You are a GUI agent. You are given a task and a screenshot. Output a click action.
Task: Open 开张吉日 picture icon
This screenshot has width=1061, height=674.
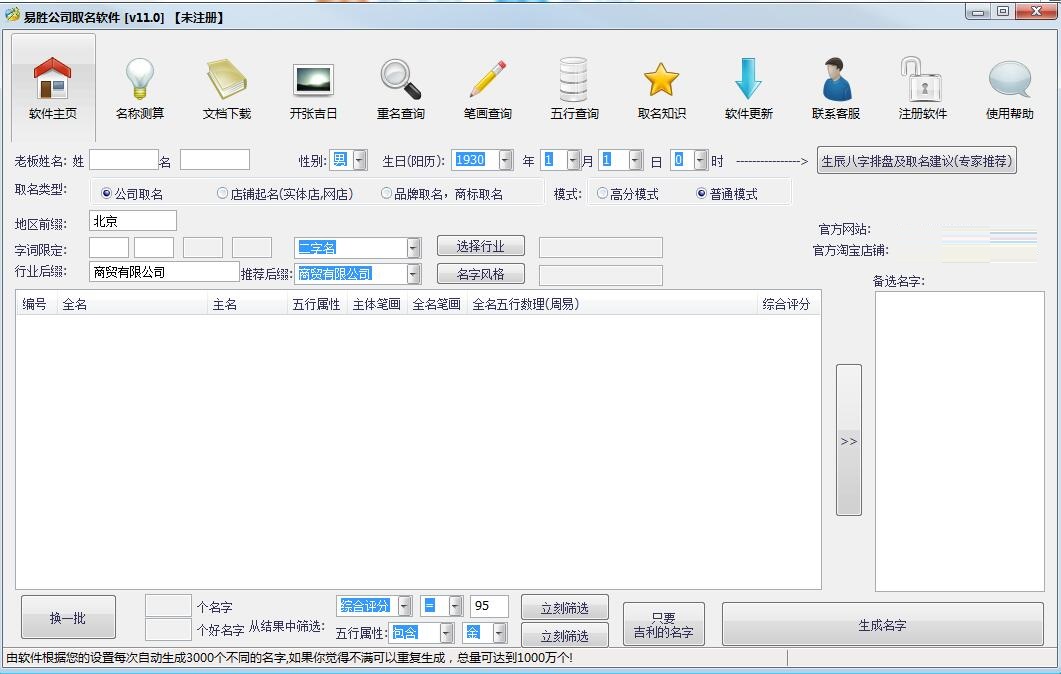[313, 88]
